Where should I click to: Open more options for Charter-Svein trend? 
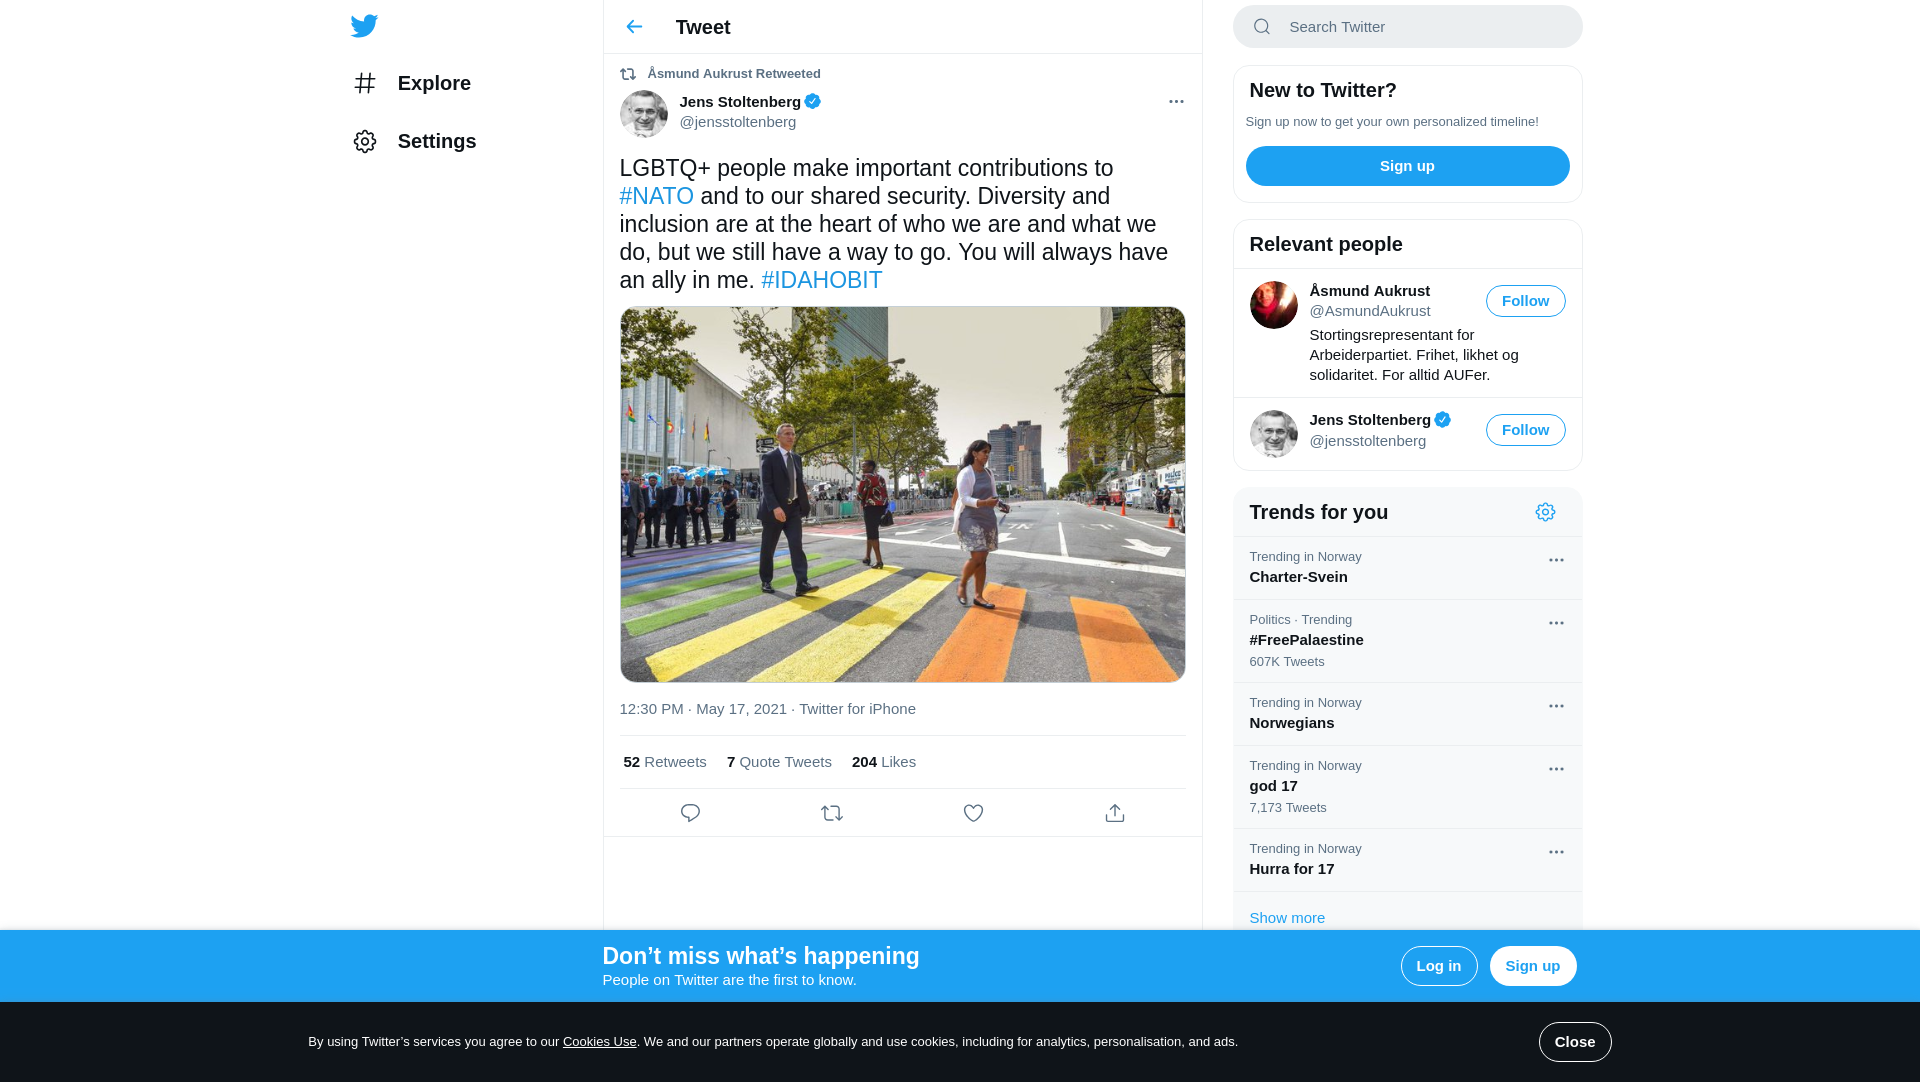point(1556,560)
